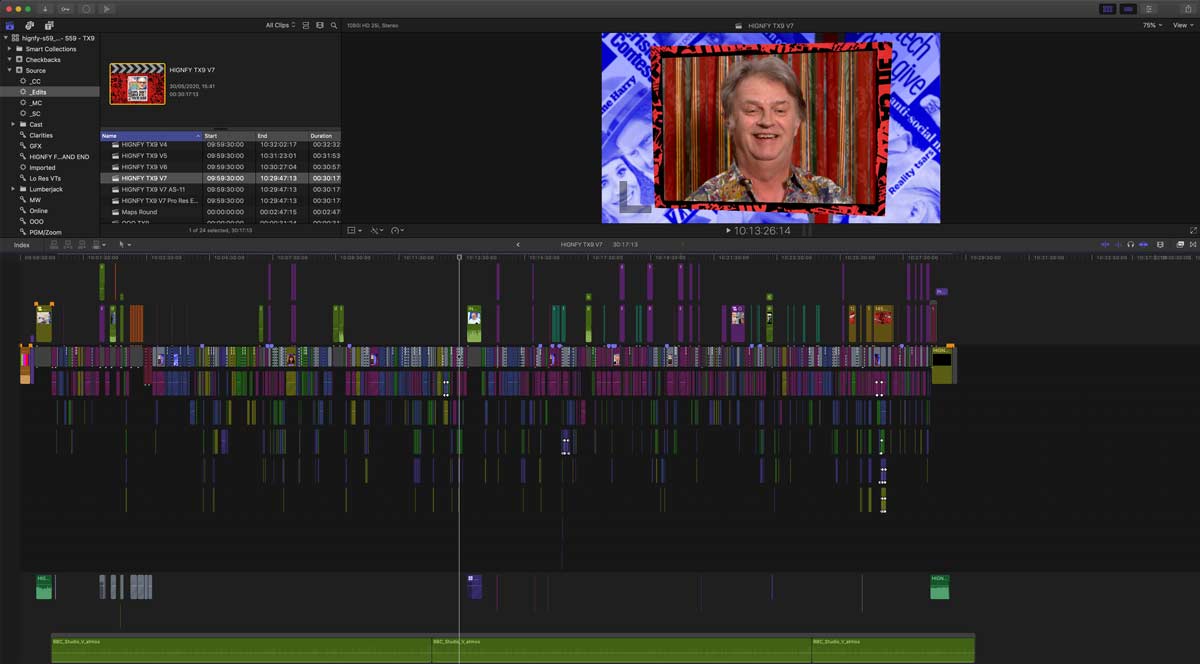This screenshot has width=1200, height=664.
Task: Click the browser search magnifier icon
Action: tap(333, 25)
